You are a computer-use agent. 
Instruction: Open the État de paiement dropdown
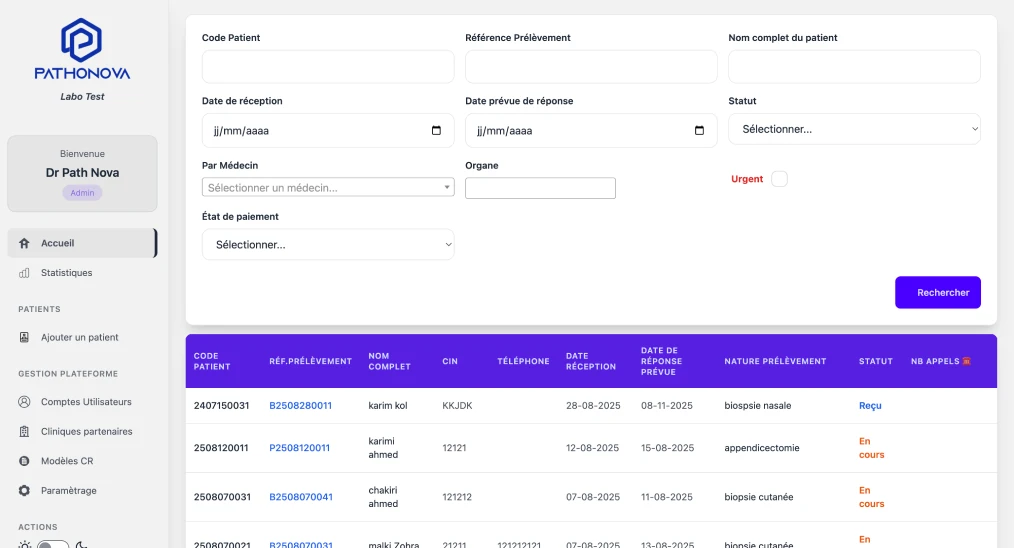click(328, 245)
